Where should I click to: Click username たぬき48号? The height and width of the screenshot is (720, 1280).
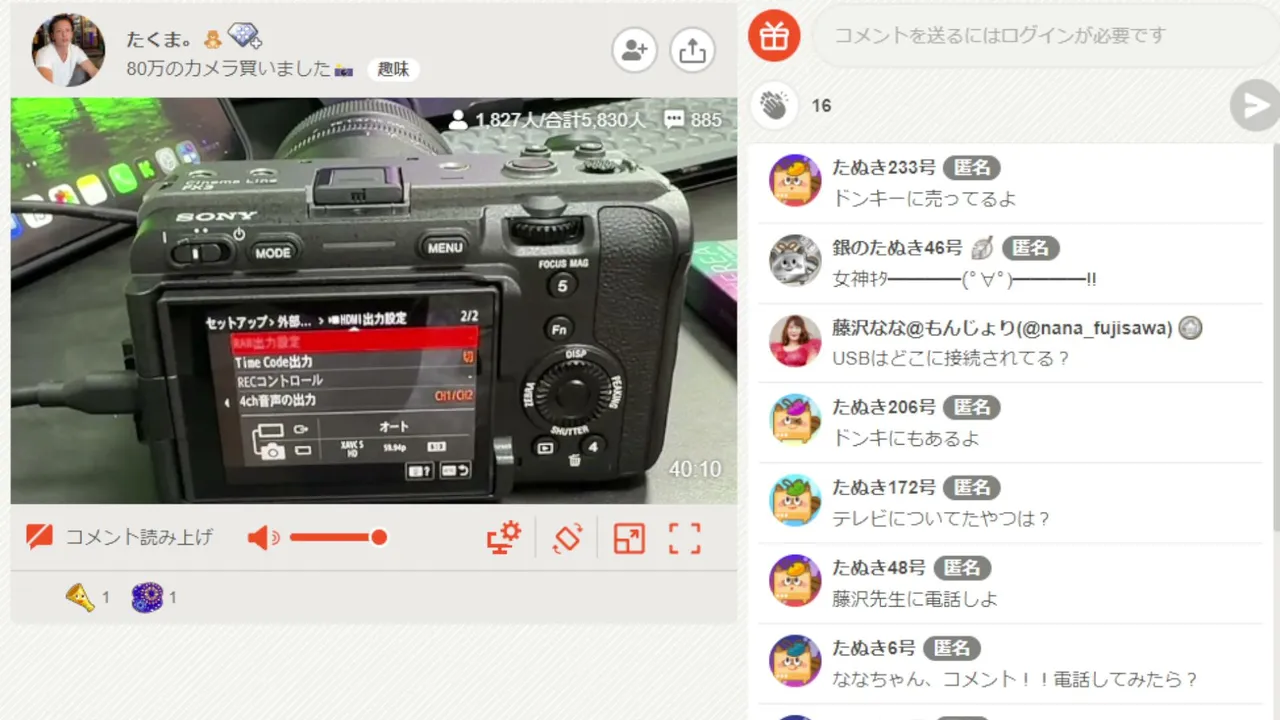tap(879, 568)
